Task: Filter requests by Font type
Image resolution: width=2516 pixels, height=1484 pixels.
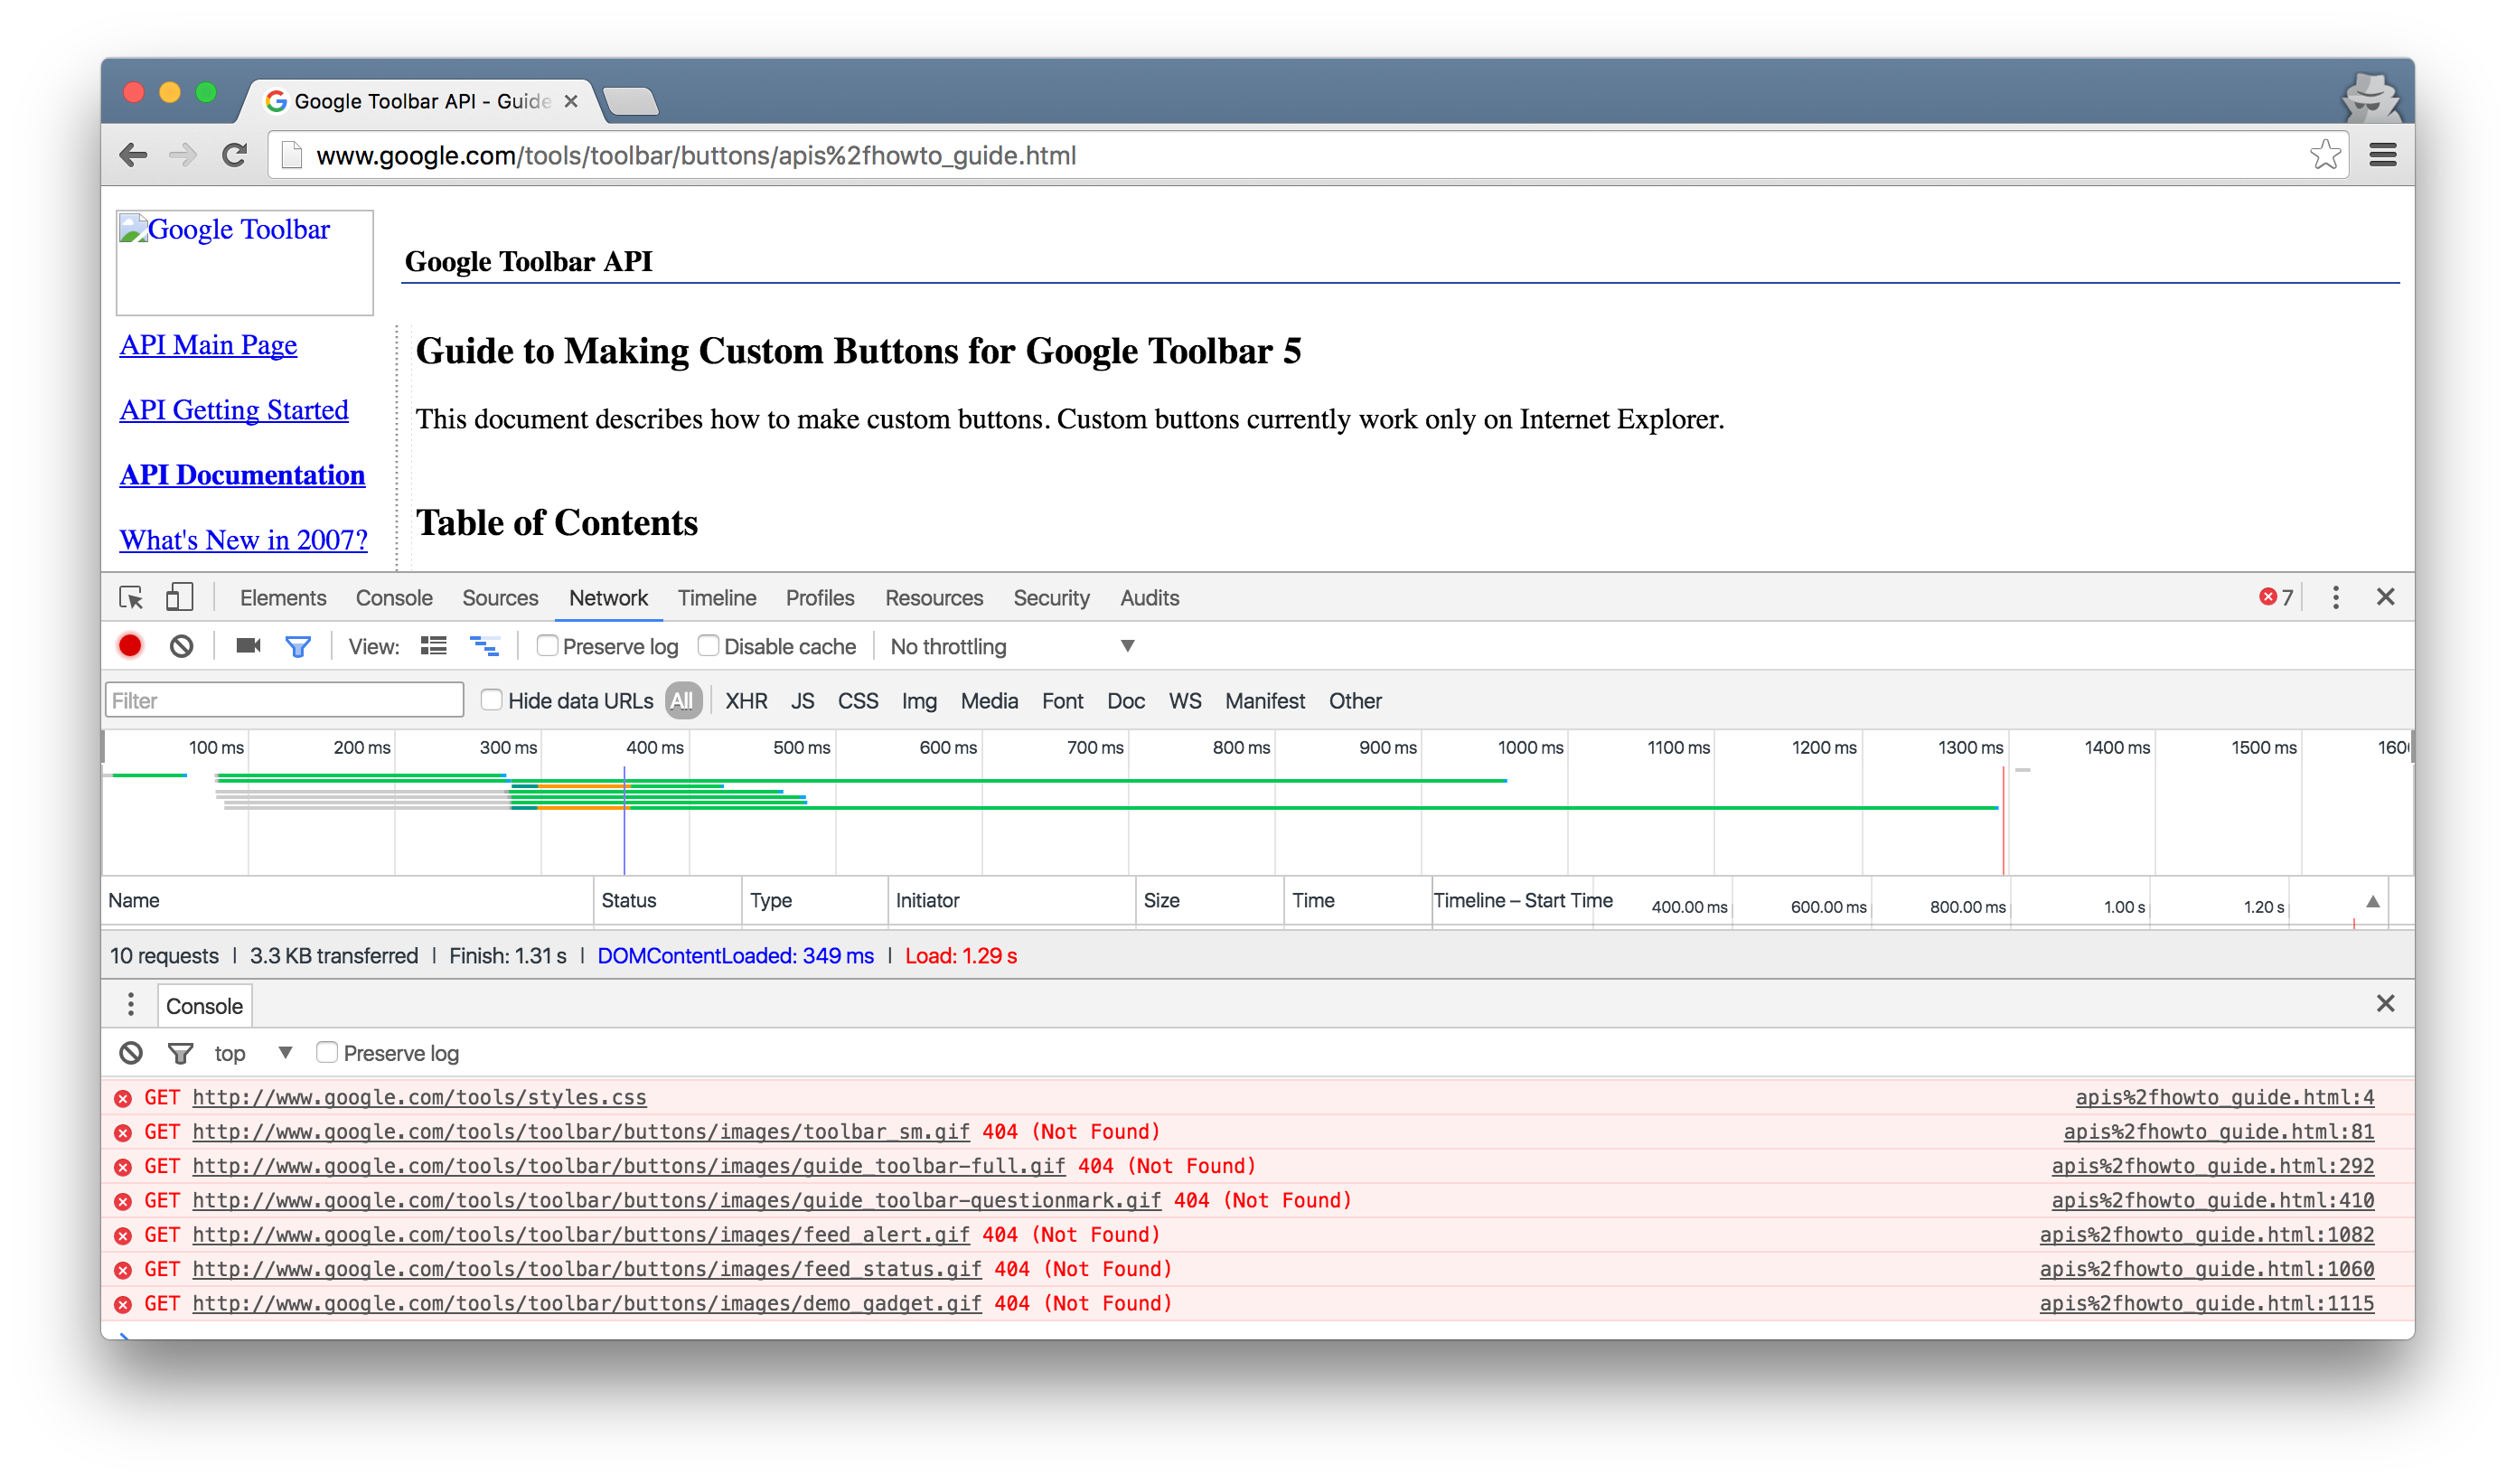Action: [x=1062, y=701]
